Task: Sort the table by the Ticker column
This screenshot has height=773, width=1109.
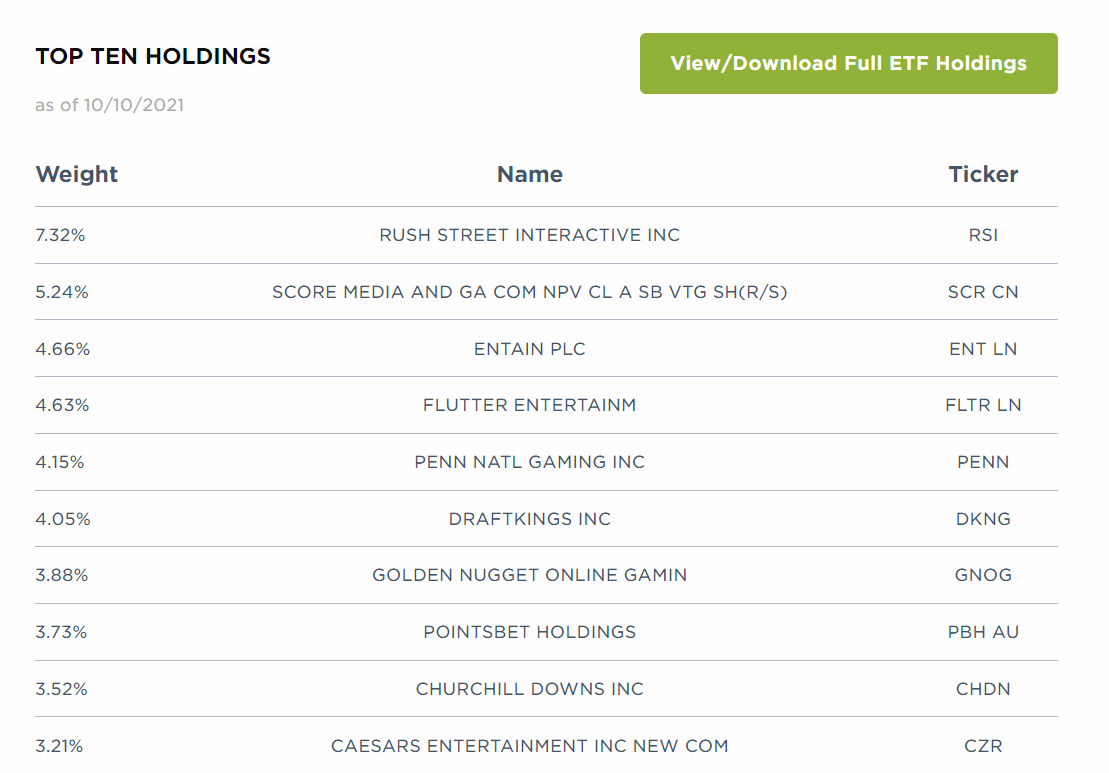Action: 983,174
